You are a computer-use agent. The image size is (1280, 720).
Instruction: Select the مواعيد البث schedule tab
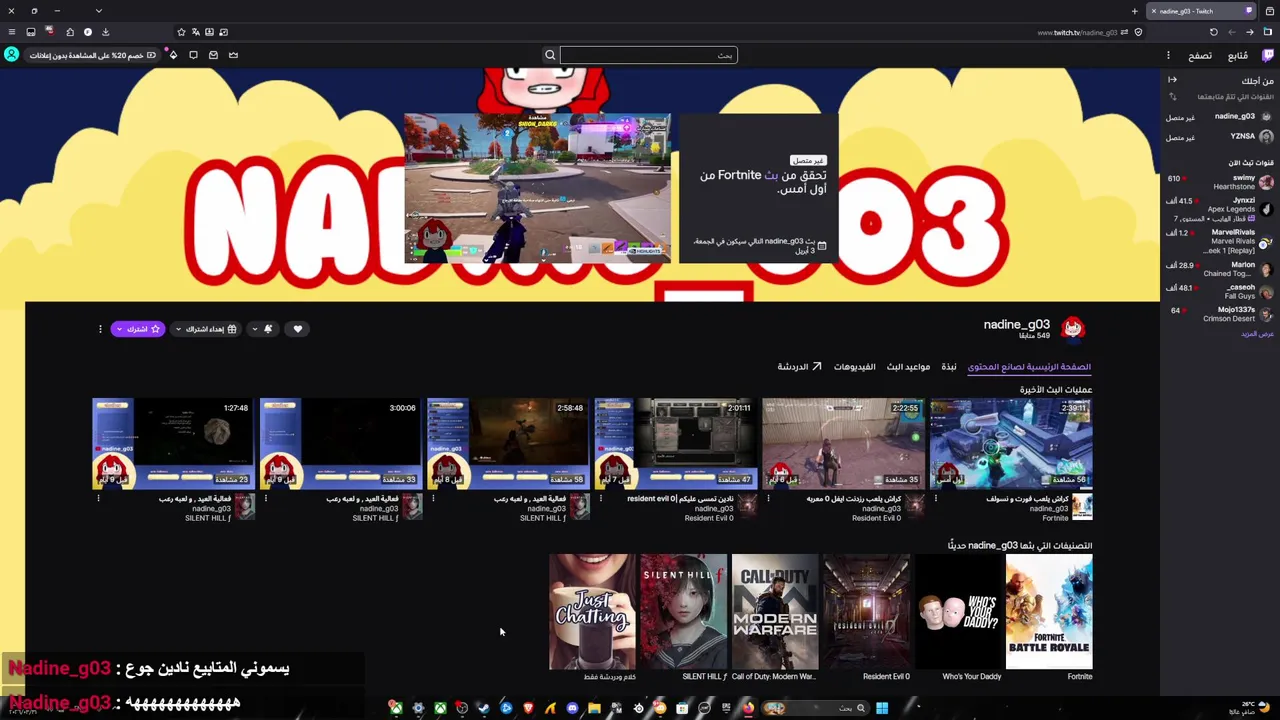(908, 367)
